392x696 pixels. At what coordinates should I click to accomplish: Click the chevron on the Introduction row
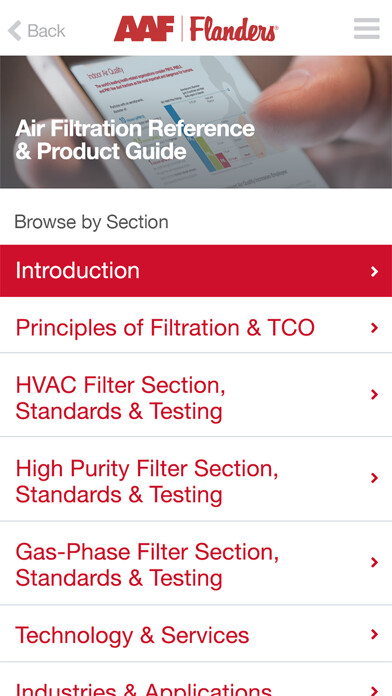pyautogui.click(x=375, y=271)
